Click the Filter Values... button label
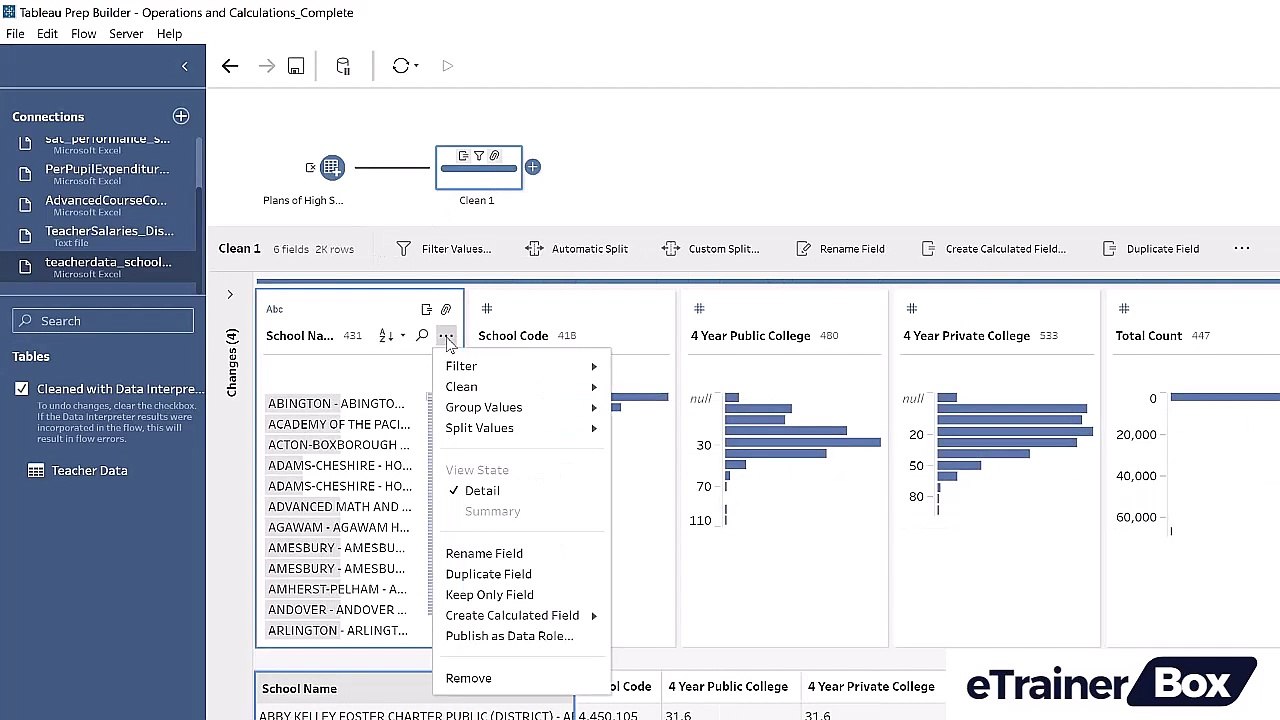1280x720 pixels. coord(456,249)
